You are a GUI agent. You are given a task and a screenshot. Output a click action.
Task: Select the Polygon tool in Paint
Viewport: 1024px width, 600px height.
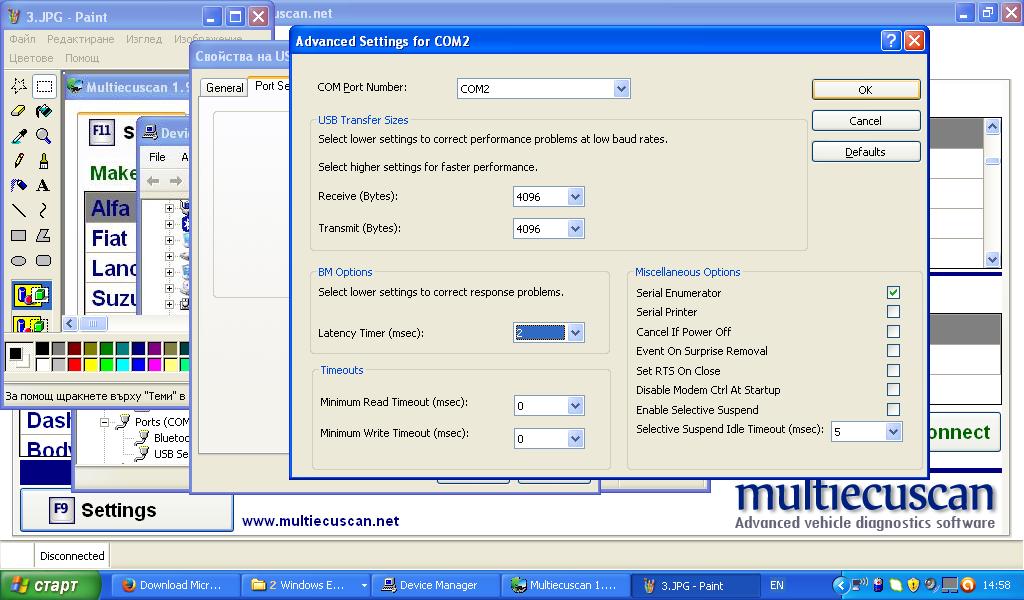[x=44, y=236]
